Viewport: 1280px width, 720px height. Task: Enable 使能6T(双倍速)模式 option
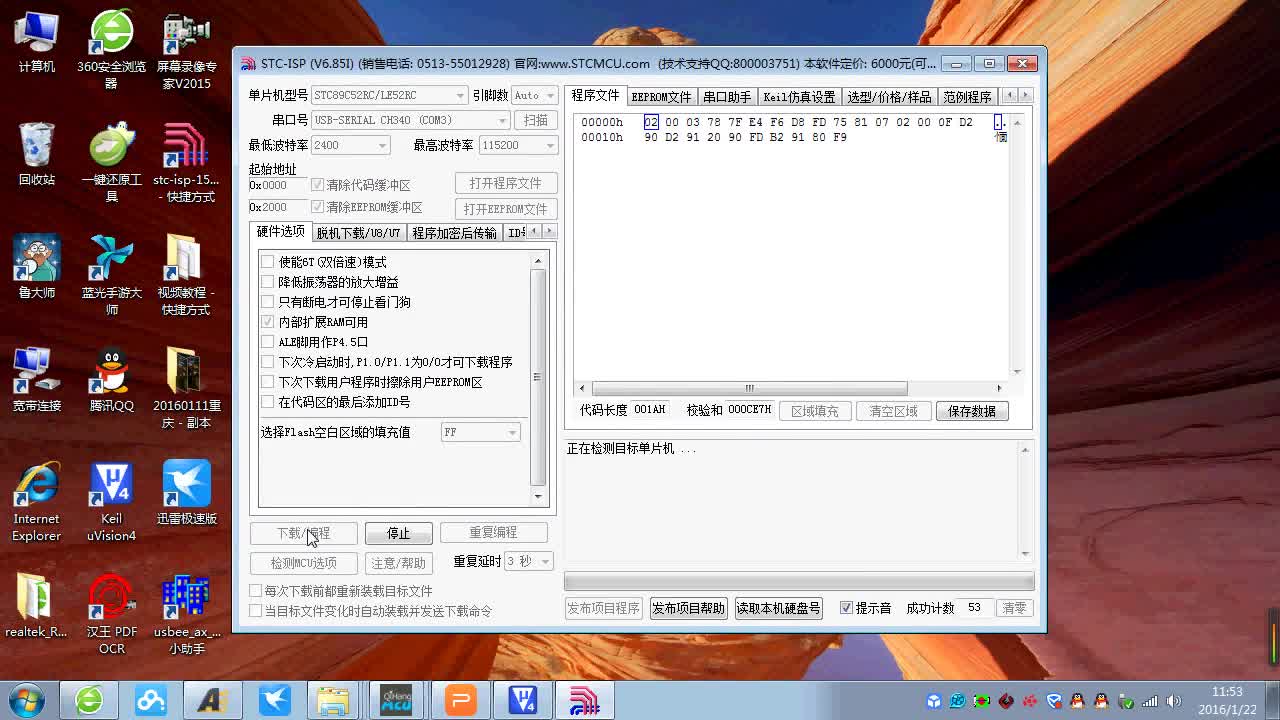267,262
